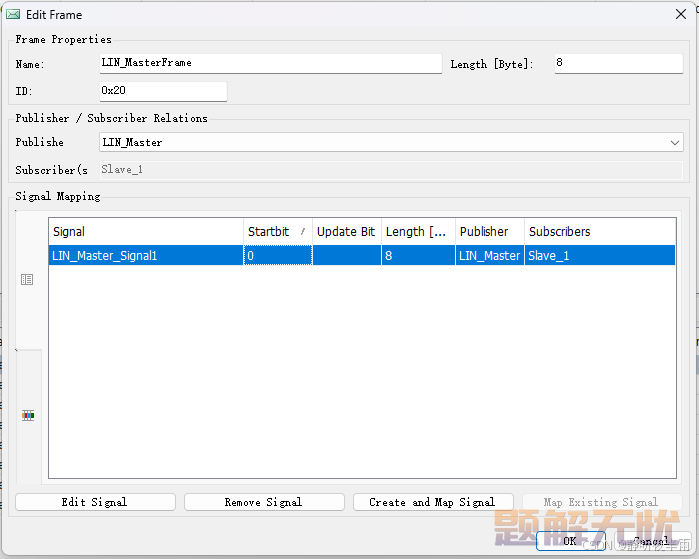Image resolution: width=699 pixels, height=559 pixels.
Task: Sort by the Startbit column header
Action: [x=278, y=231]
